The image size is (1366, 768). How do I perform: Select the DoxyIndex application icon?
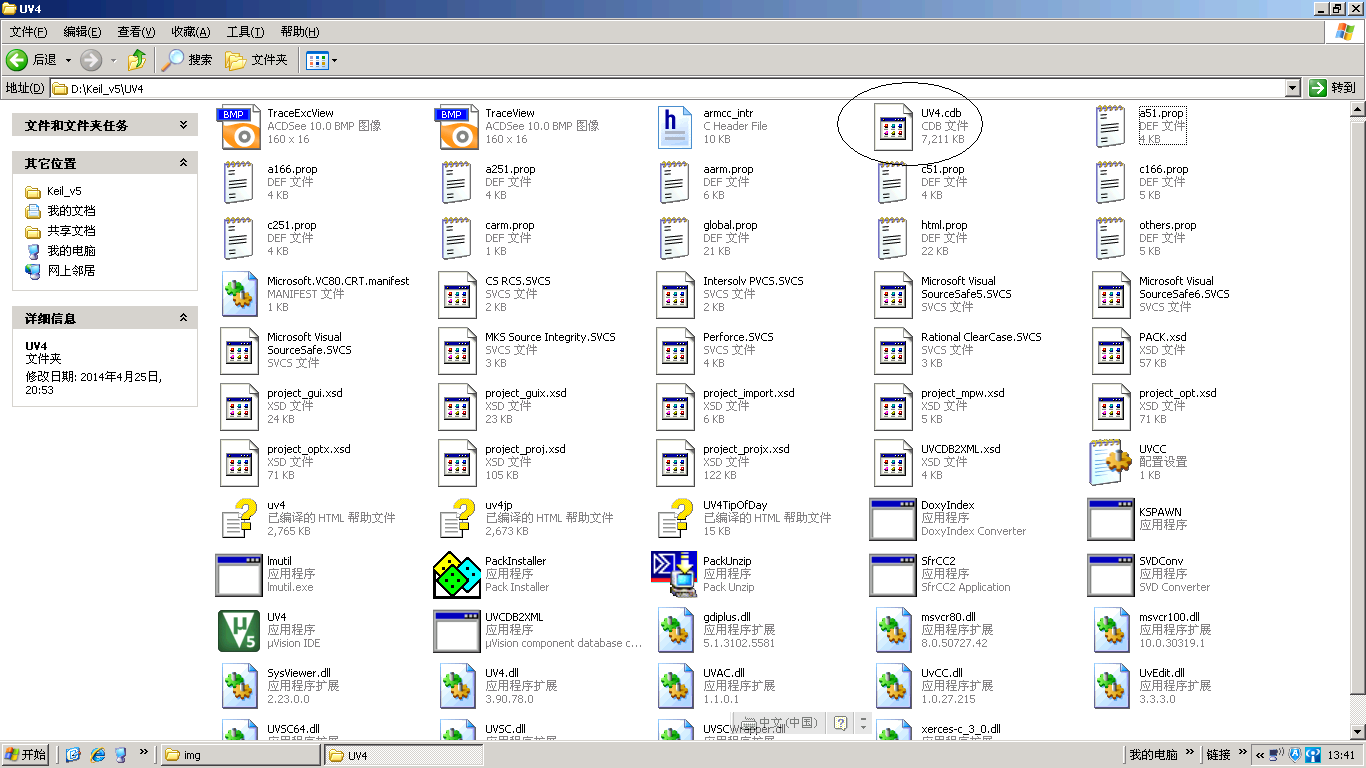893,518
